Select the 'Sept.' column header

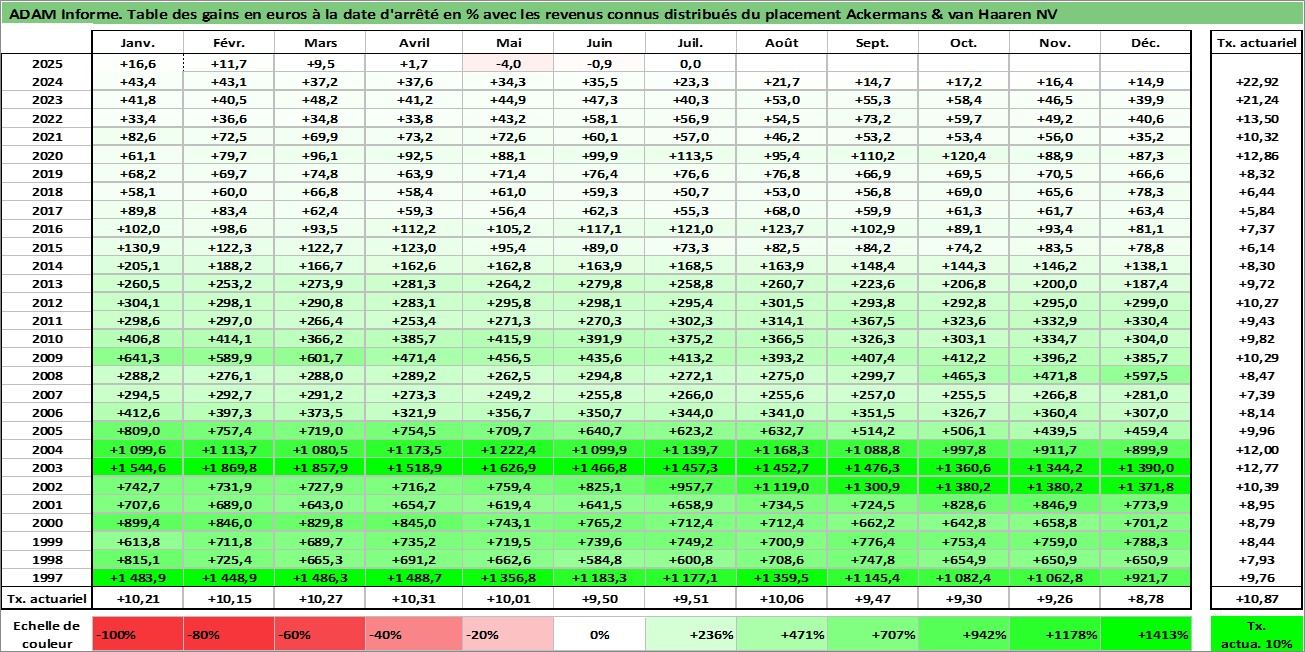point(873,43)
